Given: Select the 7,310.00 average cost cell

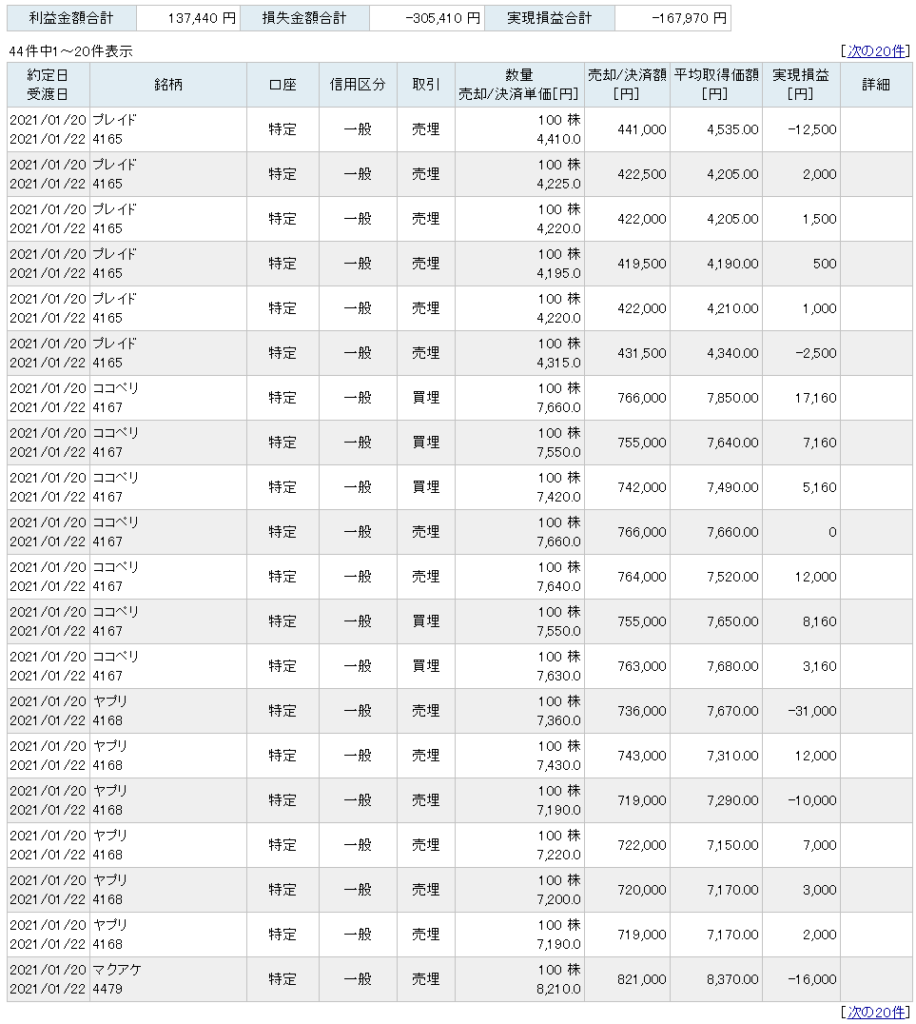Looking at the screenshot, I should (x=716, y=756).
